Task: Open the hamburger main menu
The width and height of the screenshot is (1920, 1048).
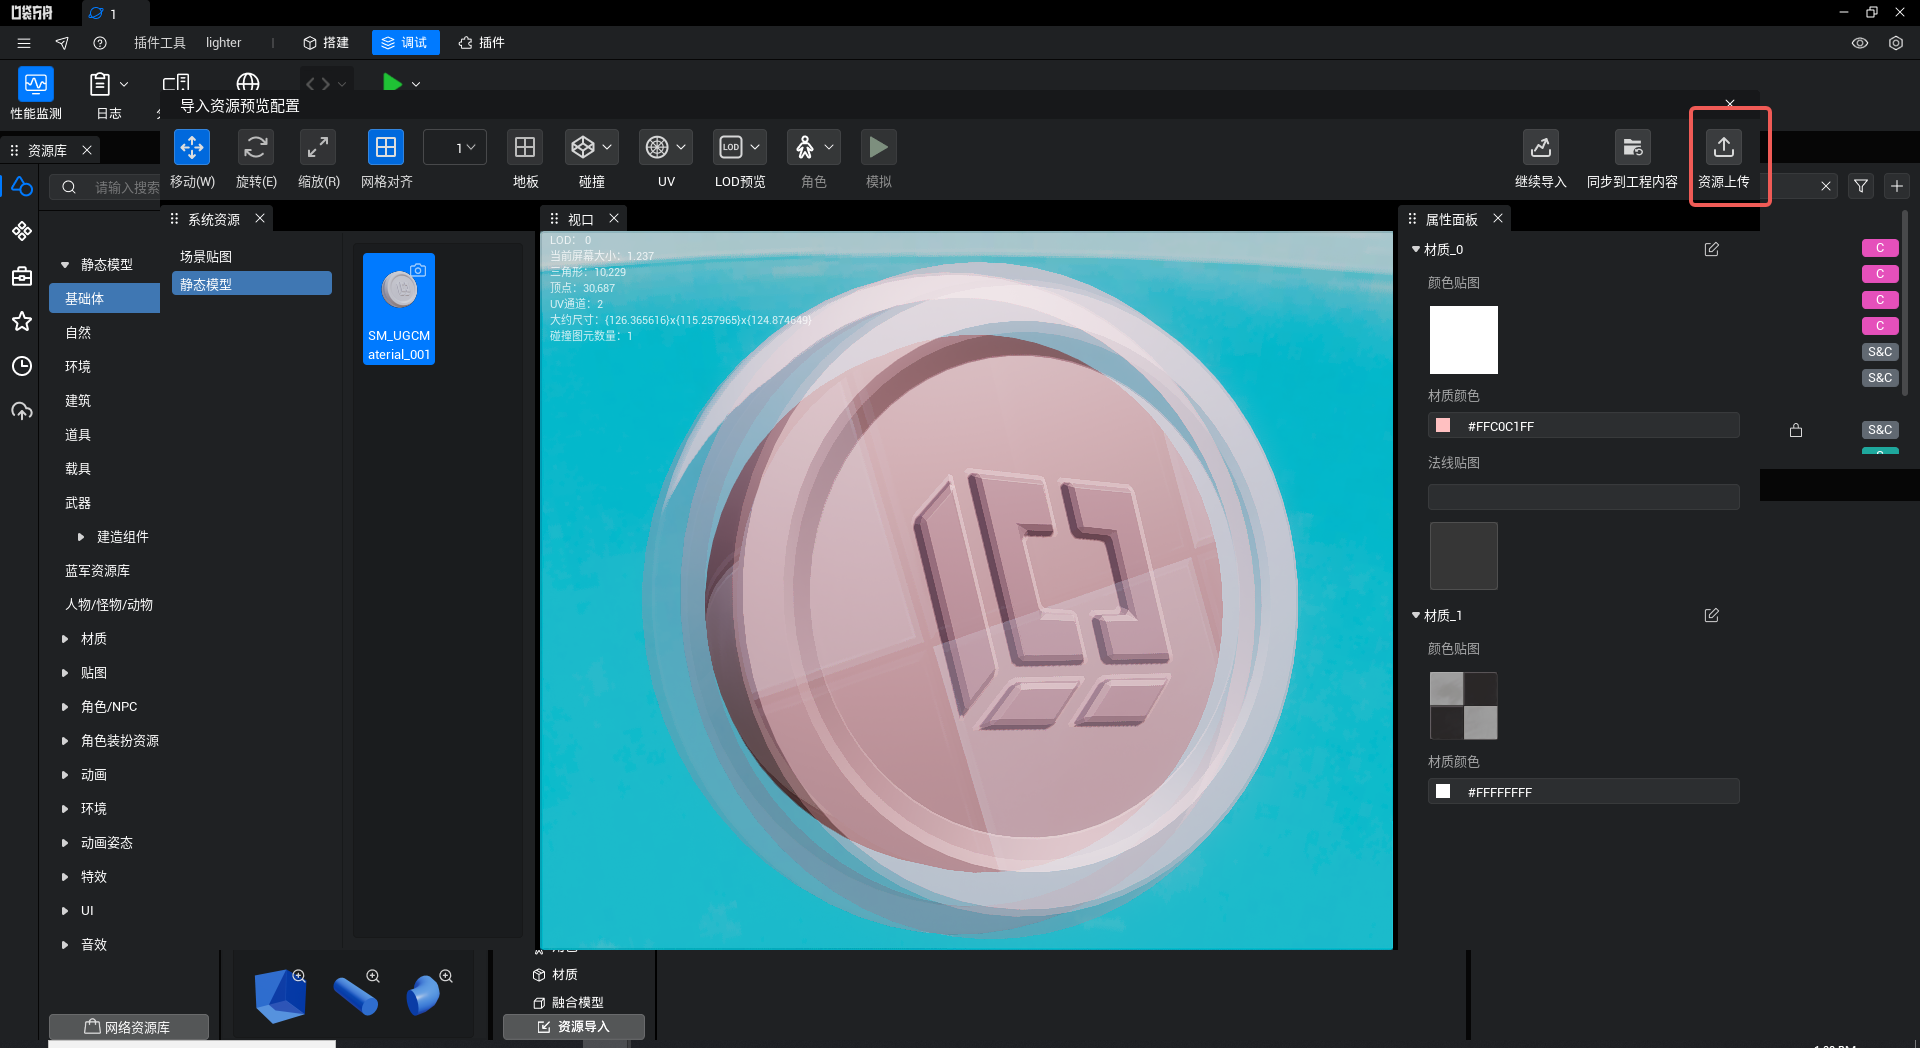Action: tap(24, 43)
